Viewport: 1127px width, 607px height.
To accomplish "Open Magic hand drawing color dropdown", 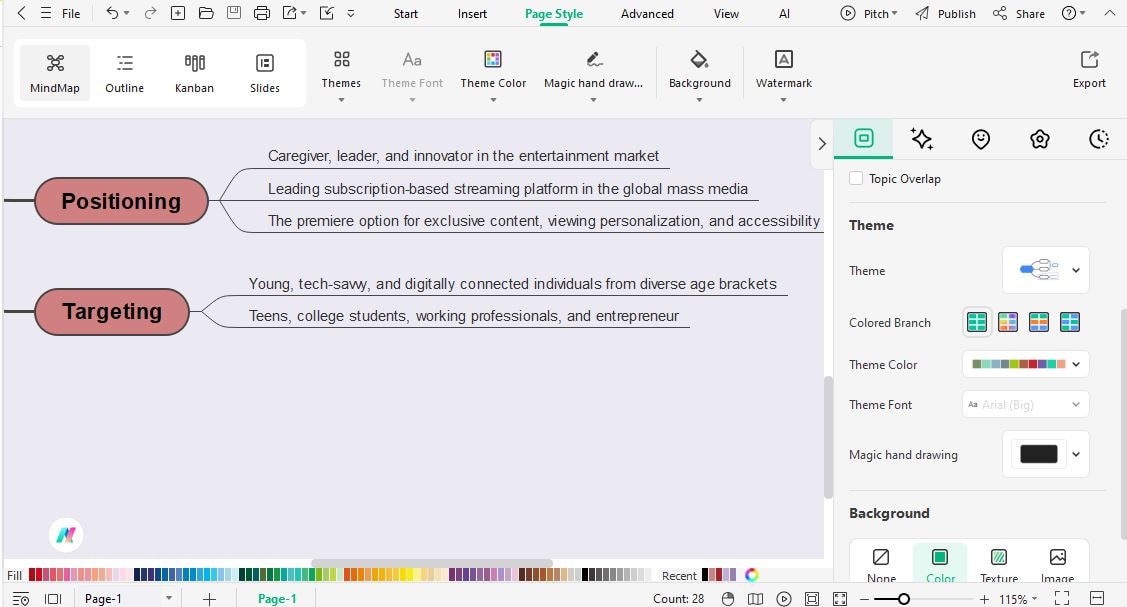I will pyautogui.click(x=1046, y=454).
